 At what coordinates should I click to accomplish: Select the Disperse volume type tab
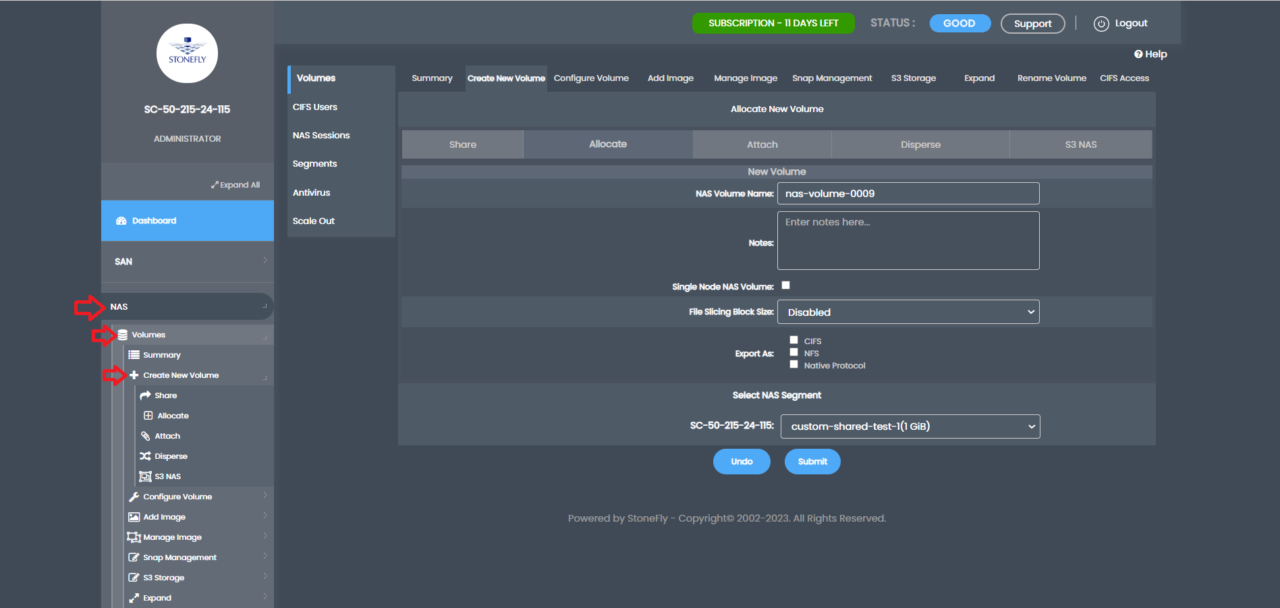tap(920, 145)
